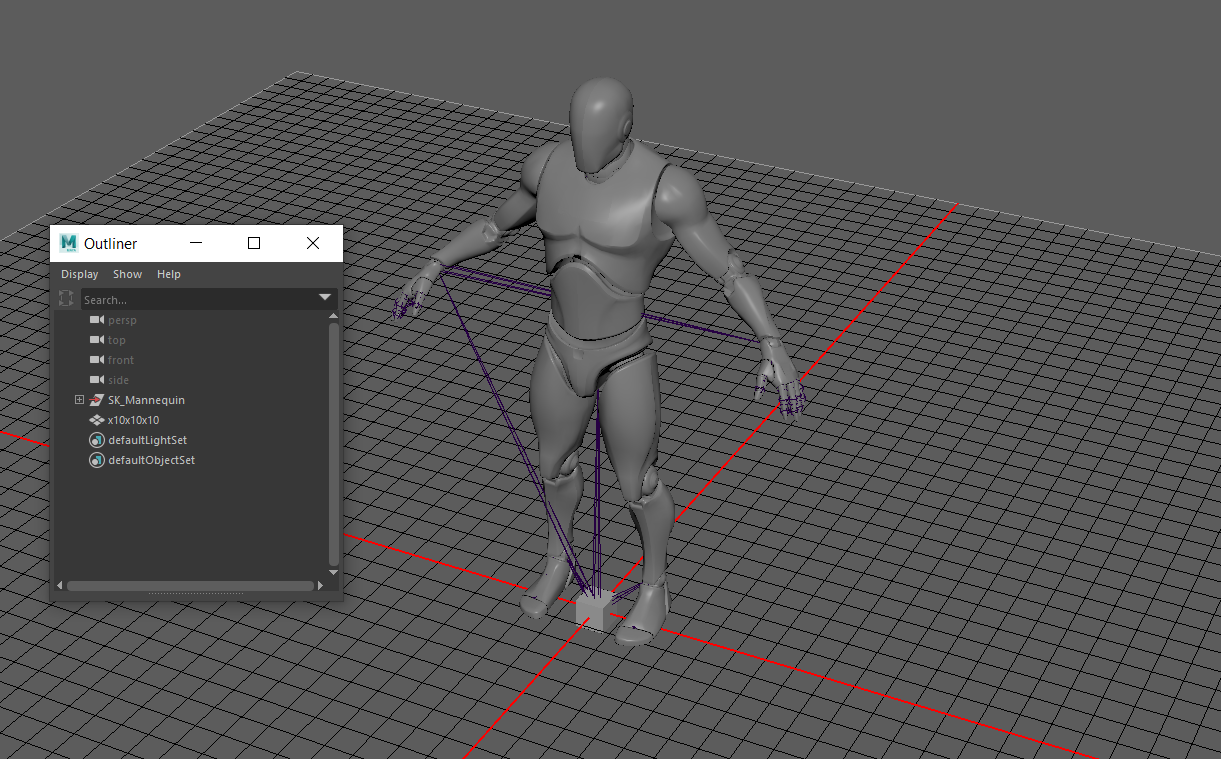Click the Outliner horizontal scrollbar thumb

(190, 586)
